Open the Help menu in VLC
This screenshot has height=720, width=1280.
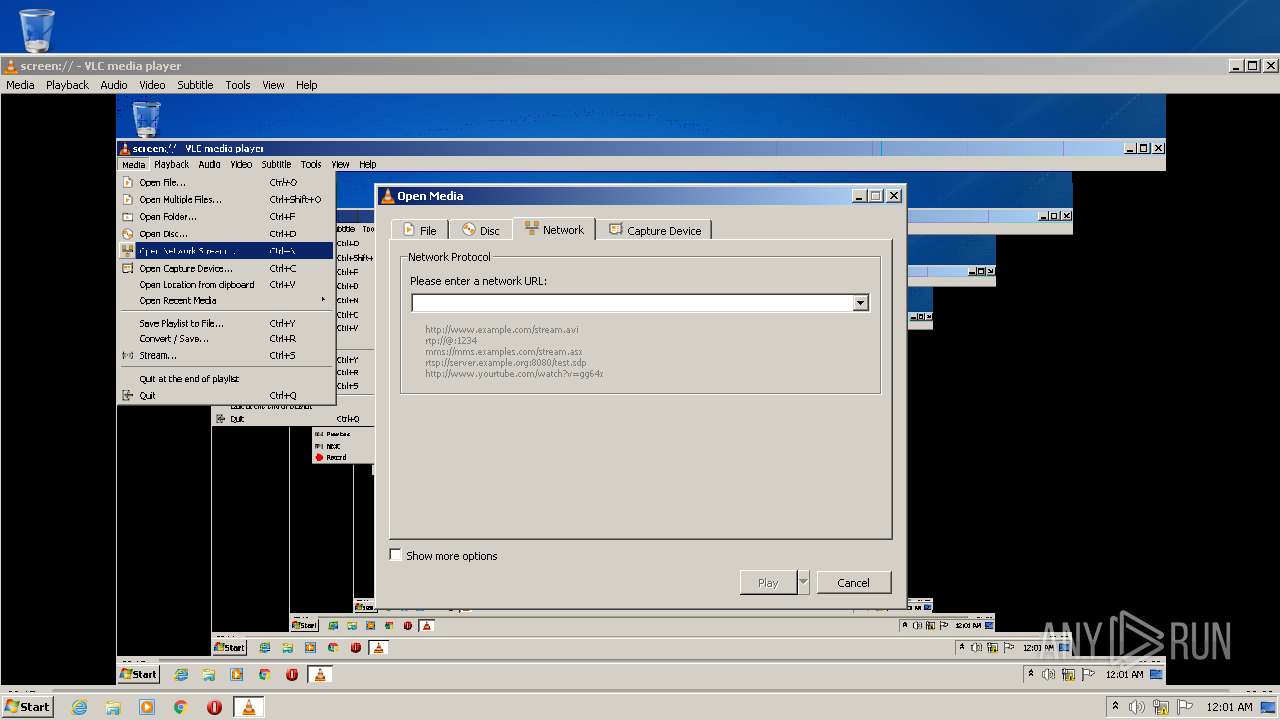[306, 85]
